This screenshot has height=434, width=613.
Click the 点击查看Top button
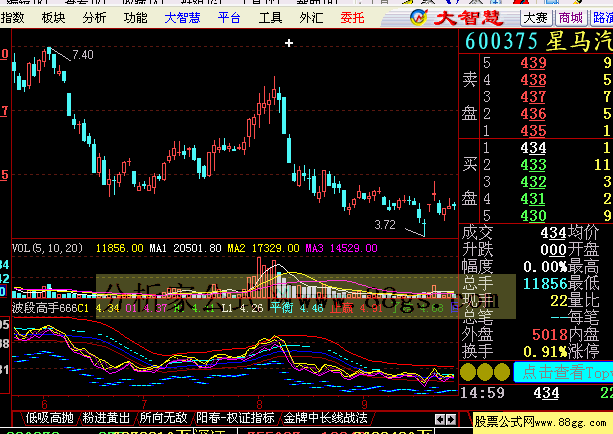click(563, 372)
